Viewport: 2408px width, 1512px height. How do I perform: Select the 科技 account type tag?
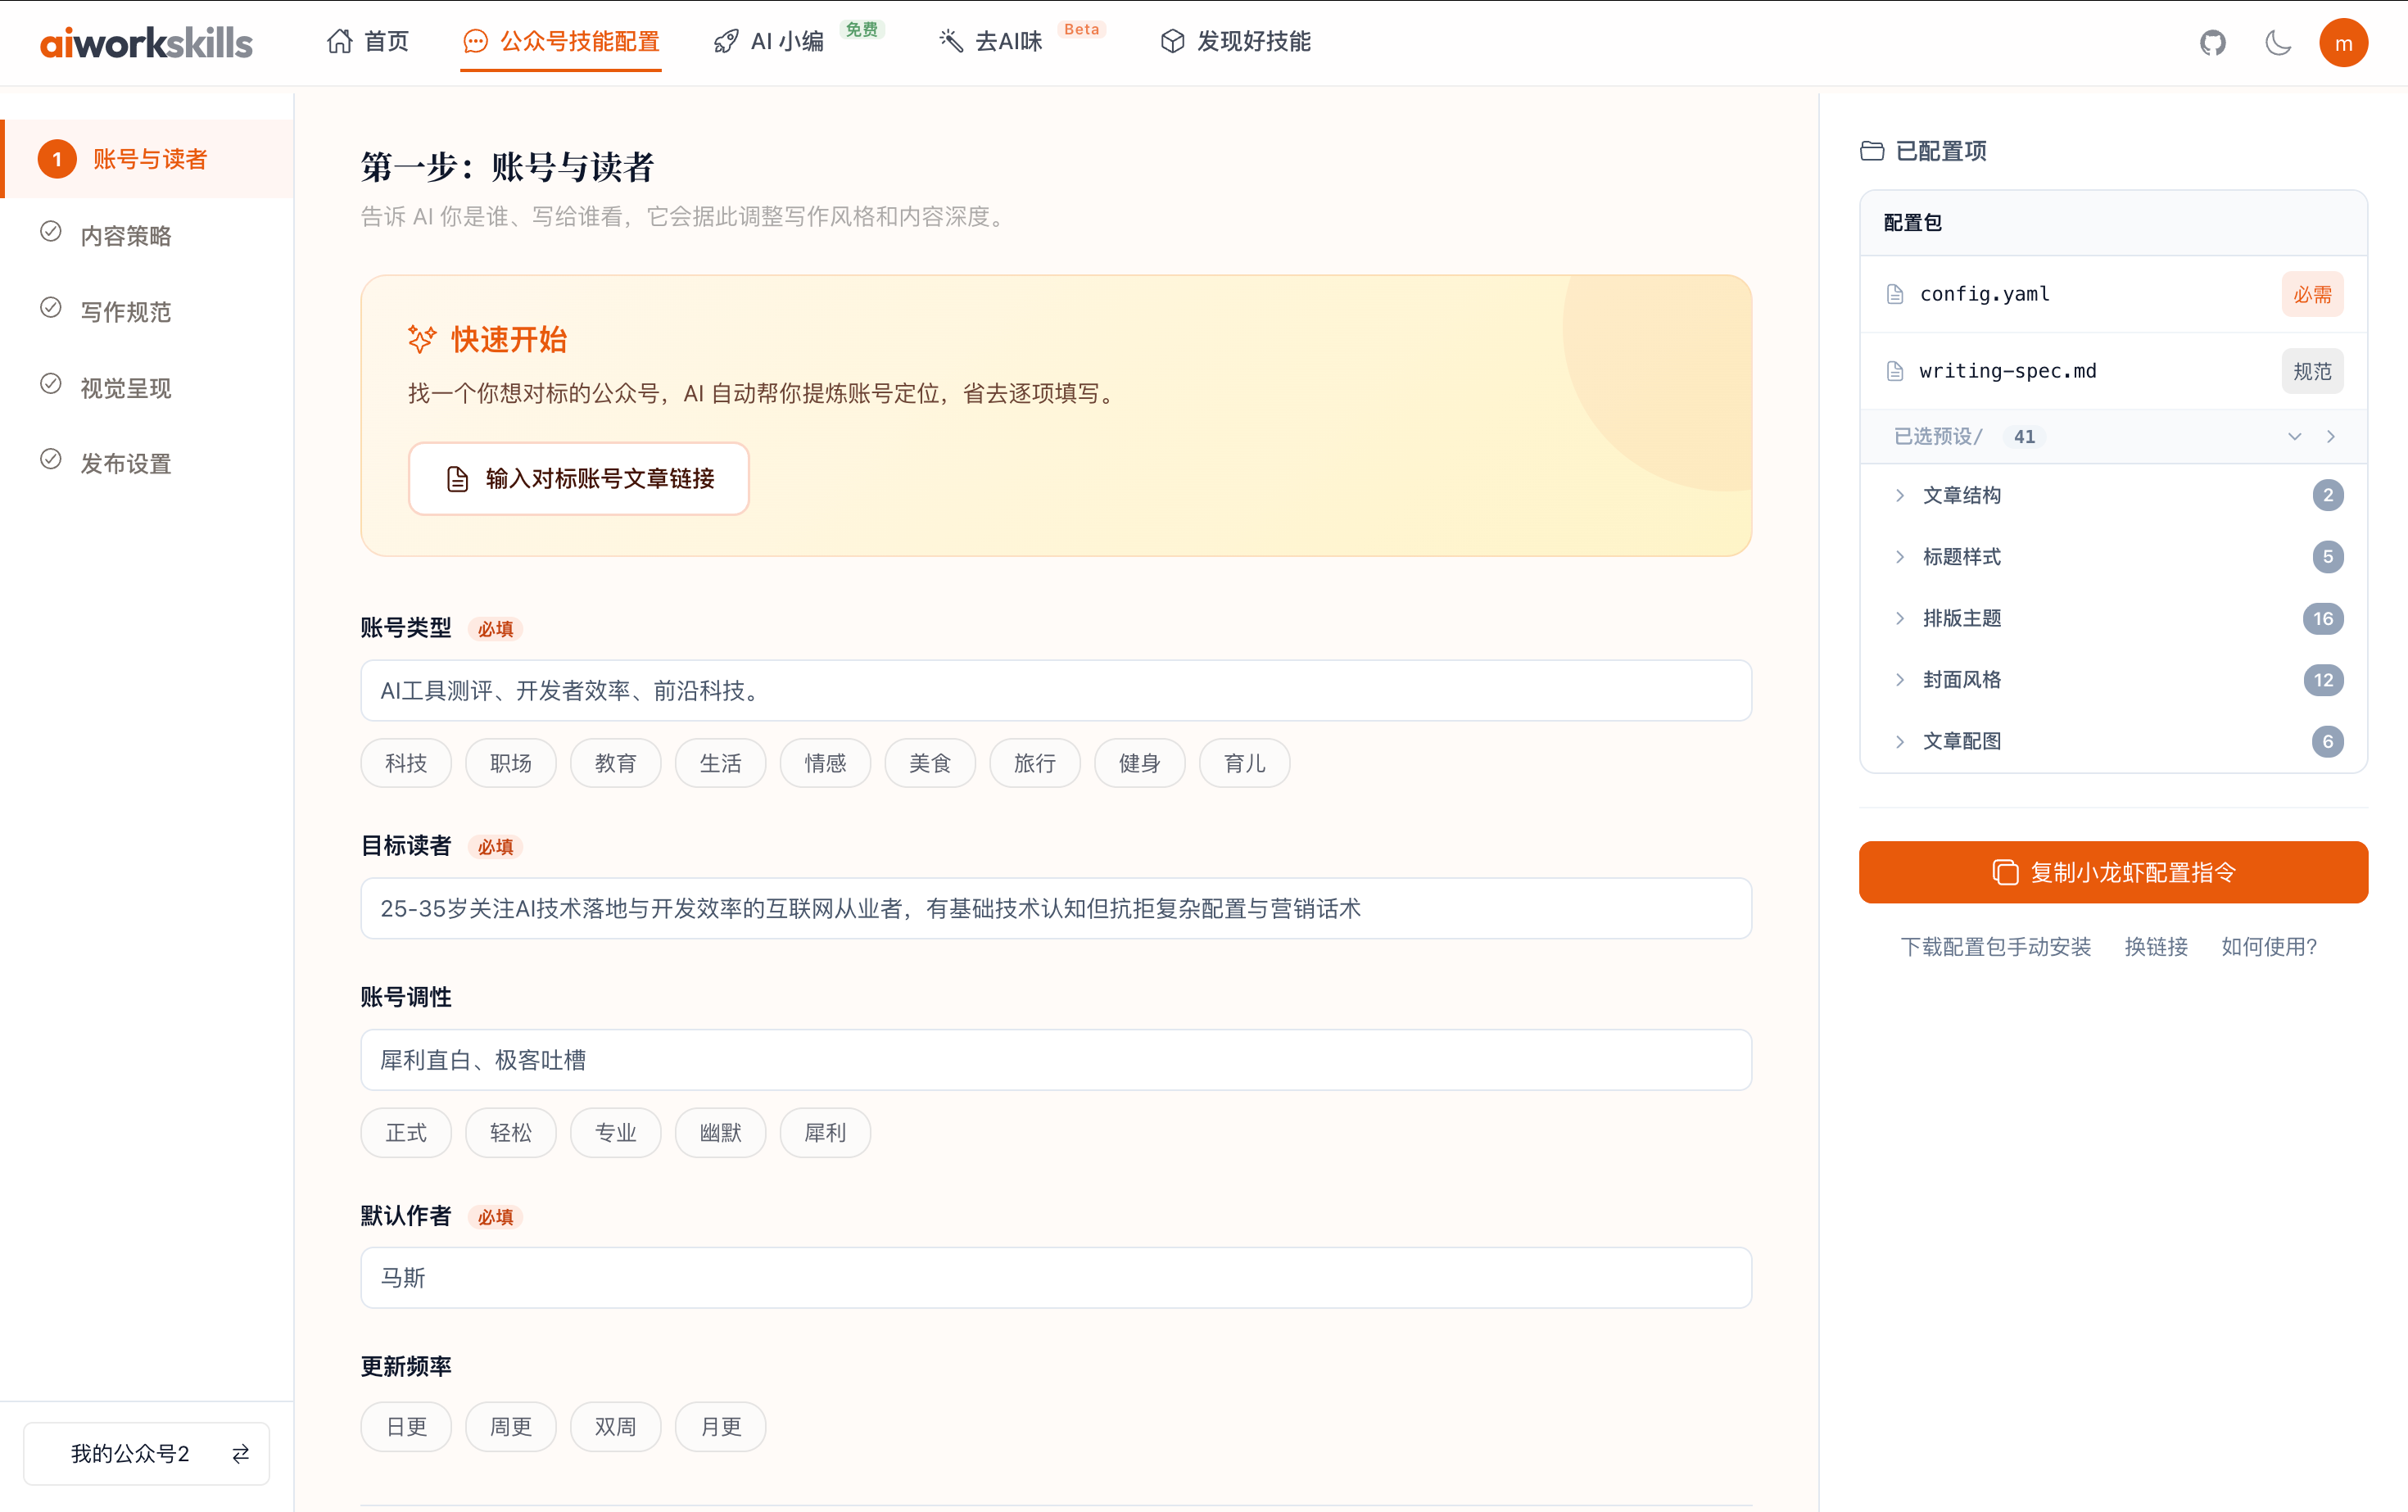(x=406, y=764)
